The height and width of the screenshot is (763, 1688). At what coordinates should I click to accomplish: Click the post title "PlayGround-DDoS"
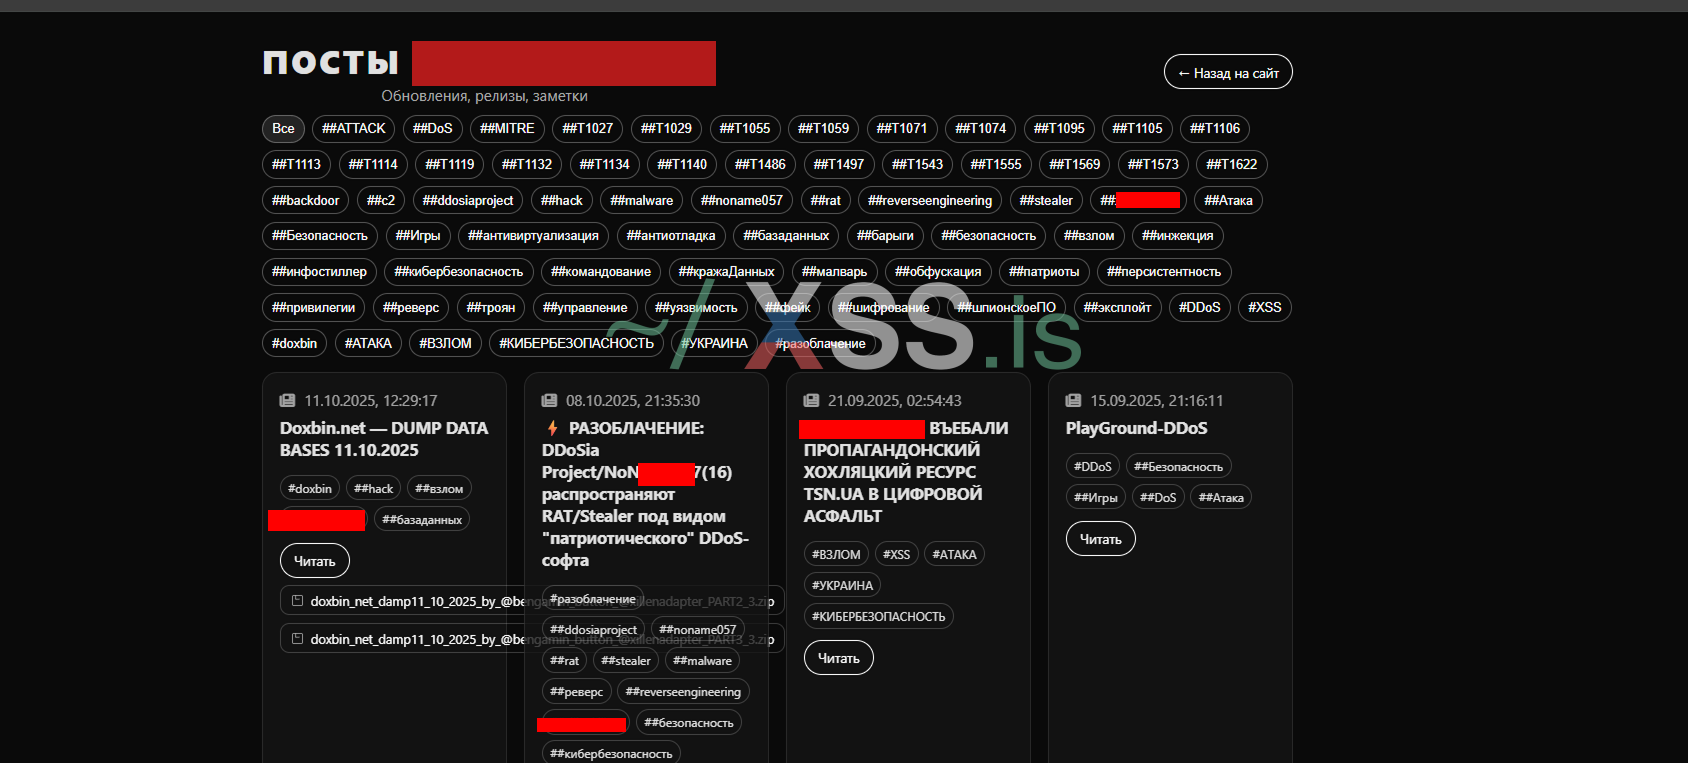(x=1137, y=428)
